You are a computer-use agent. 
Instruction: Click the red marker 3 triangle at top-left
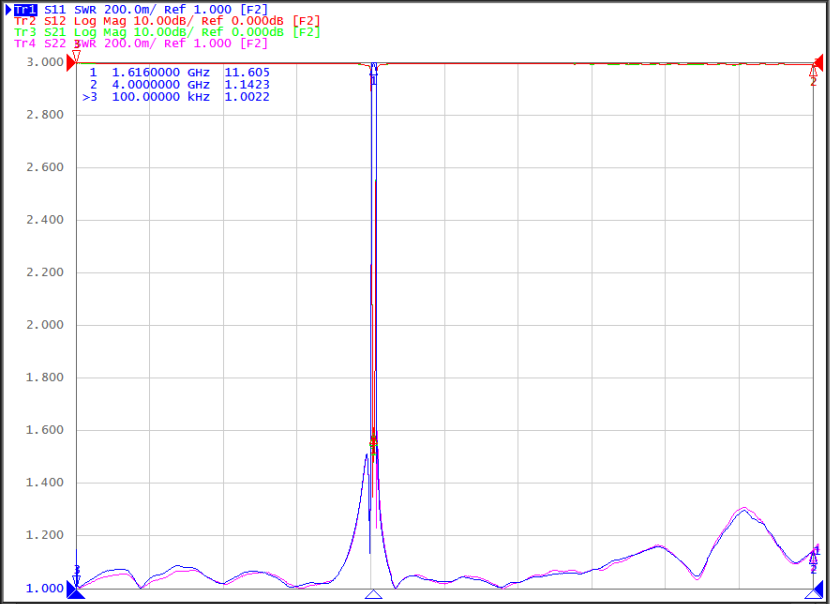(76, 56)
